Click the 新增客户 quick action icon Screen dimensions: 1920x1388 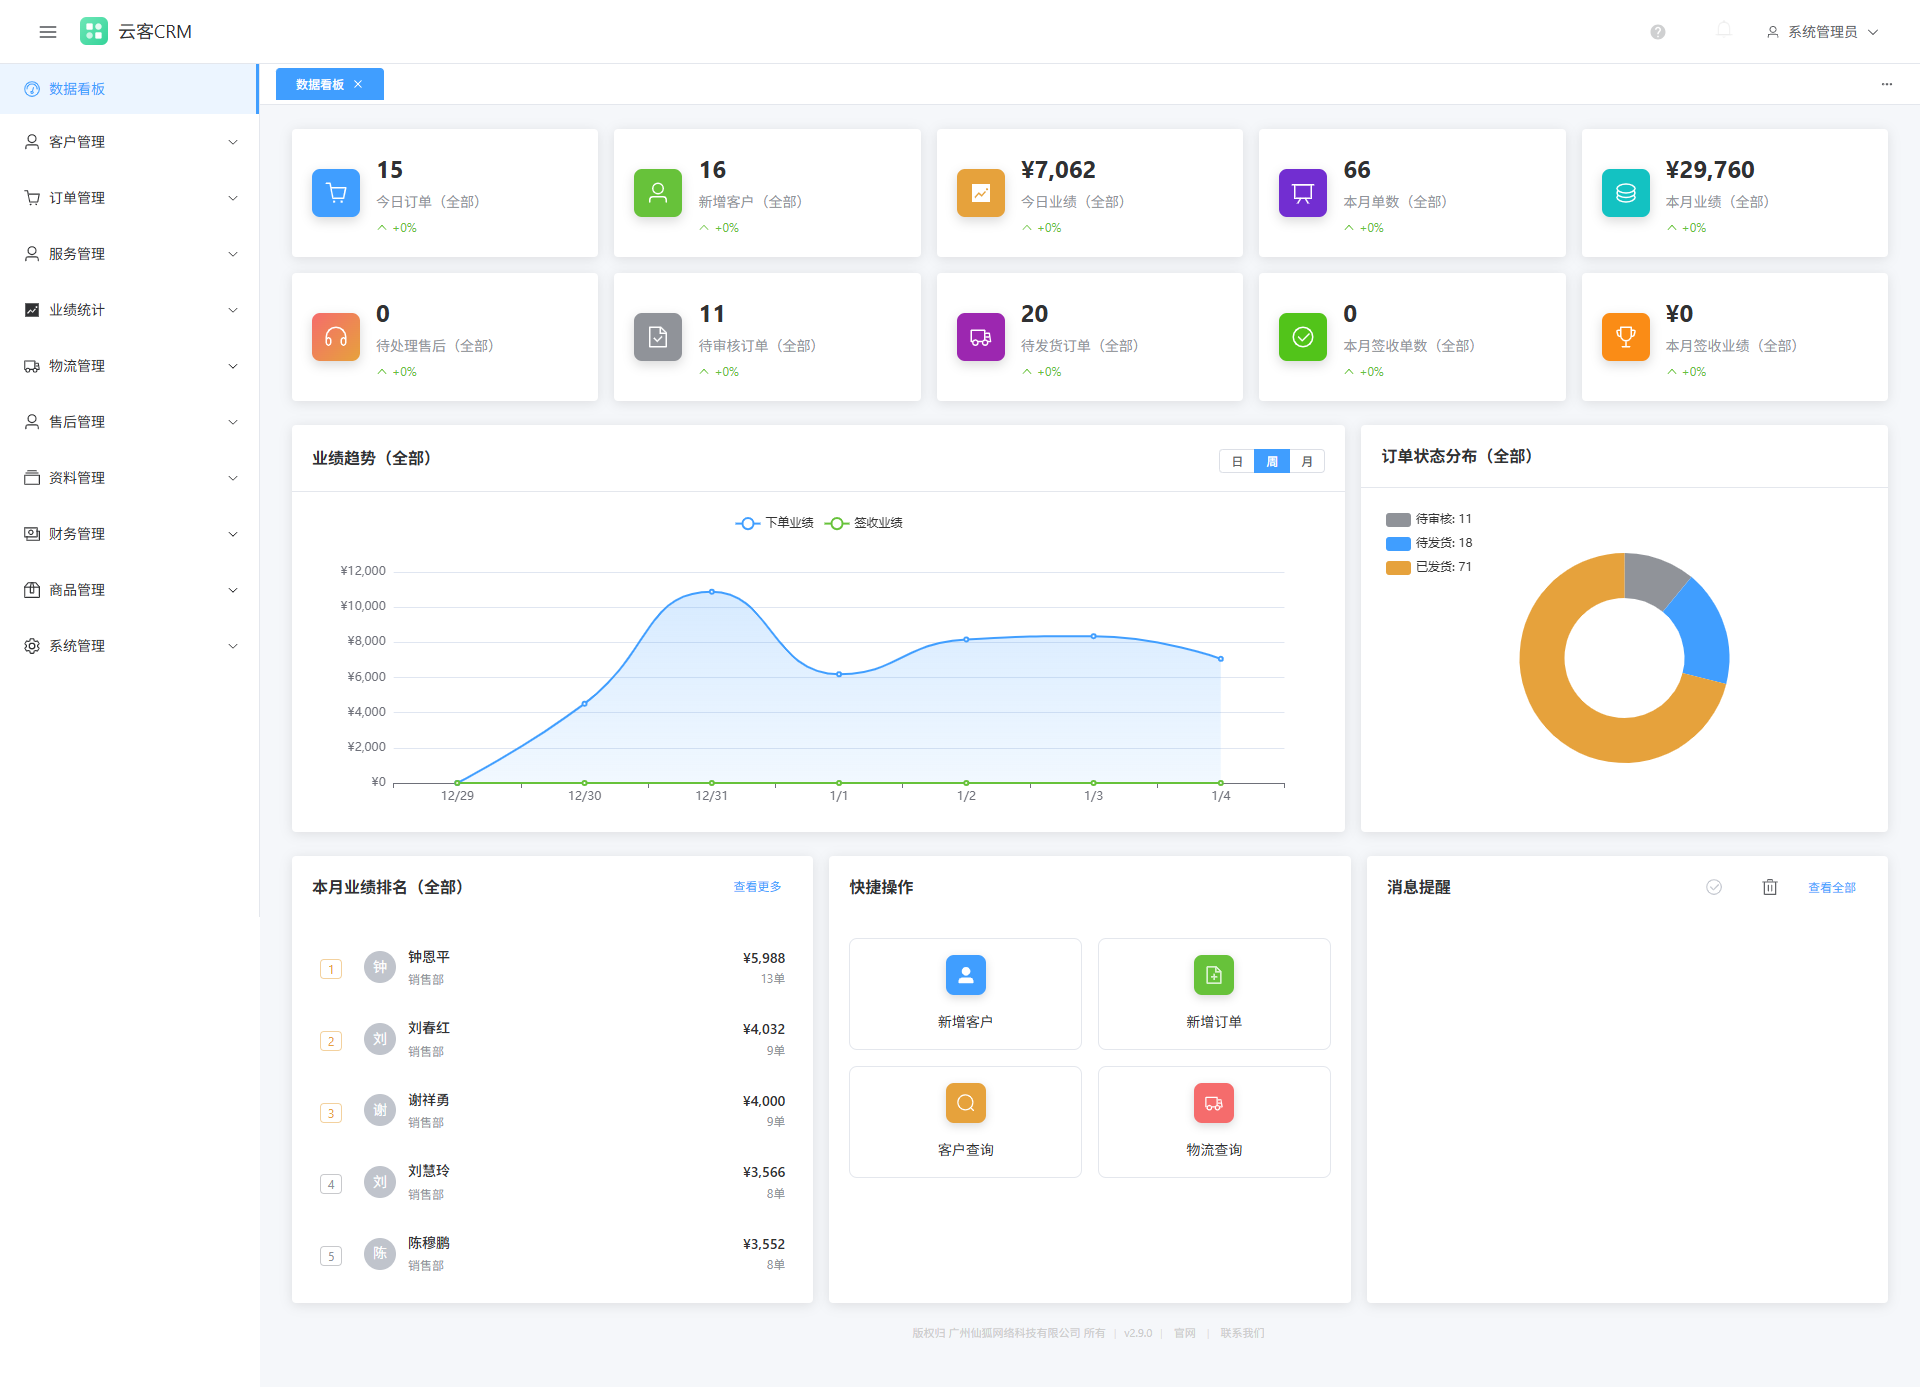click(965, 975)
